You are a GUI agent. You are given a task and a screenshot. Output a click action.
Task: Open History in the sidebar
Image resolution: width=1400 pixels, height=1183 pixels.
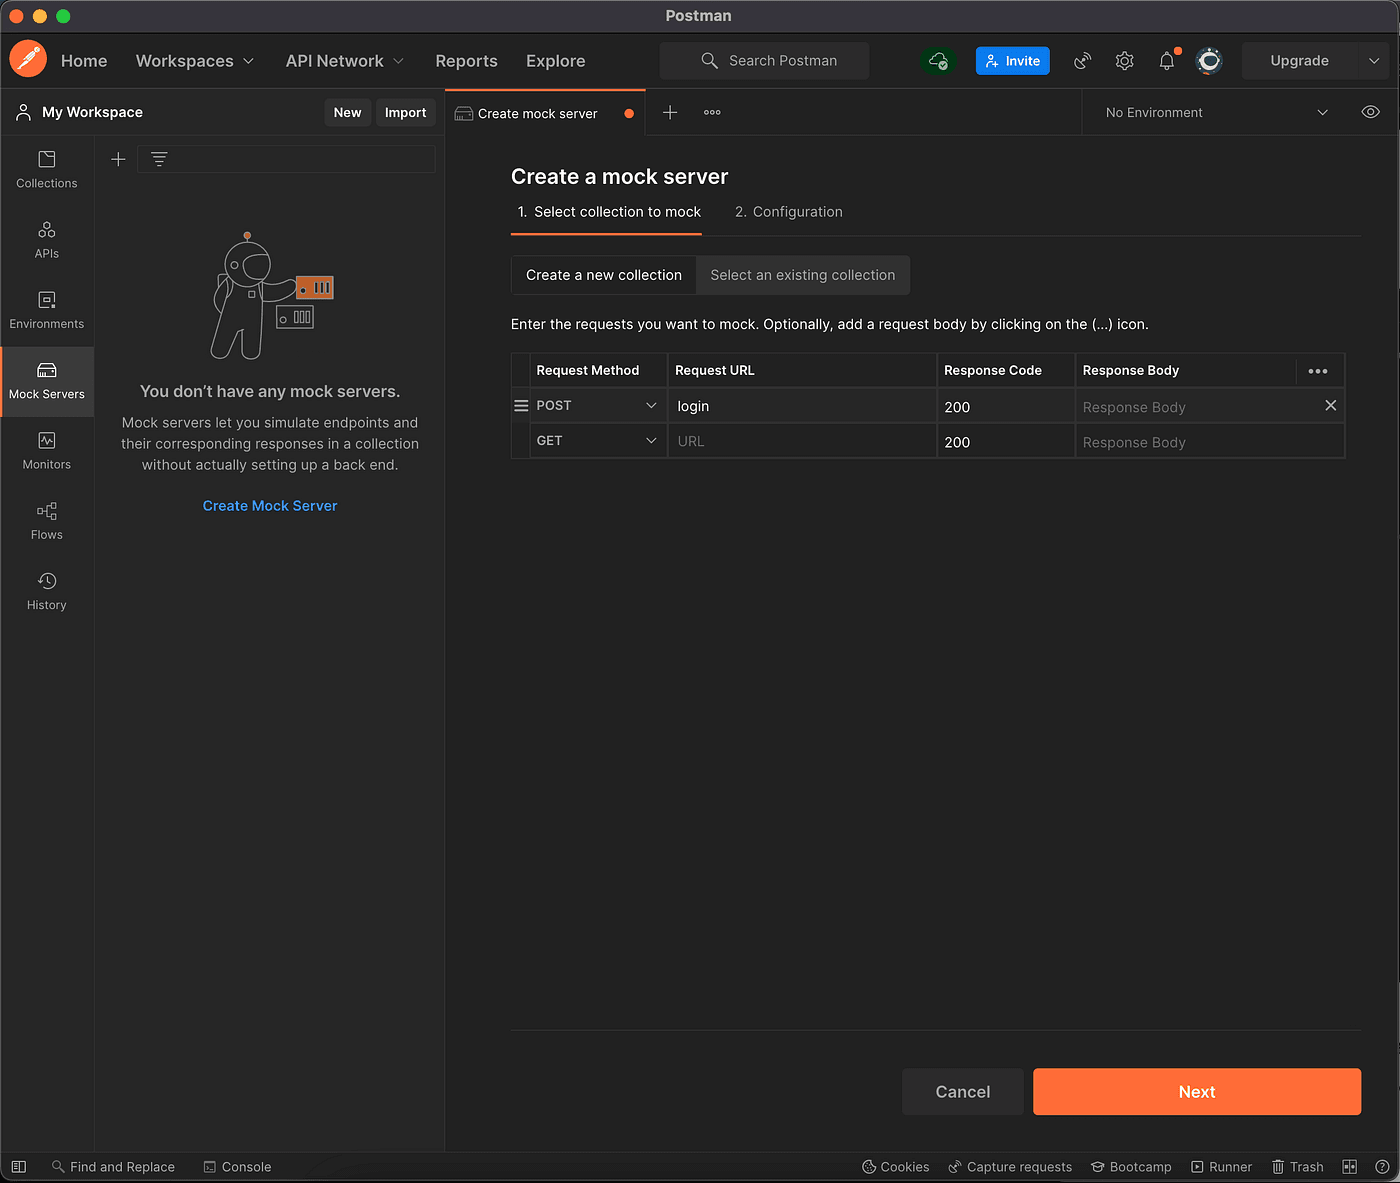(47, 591)
